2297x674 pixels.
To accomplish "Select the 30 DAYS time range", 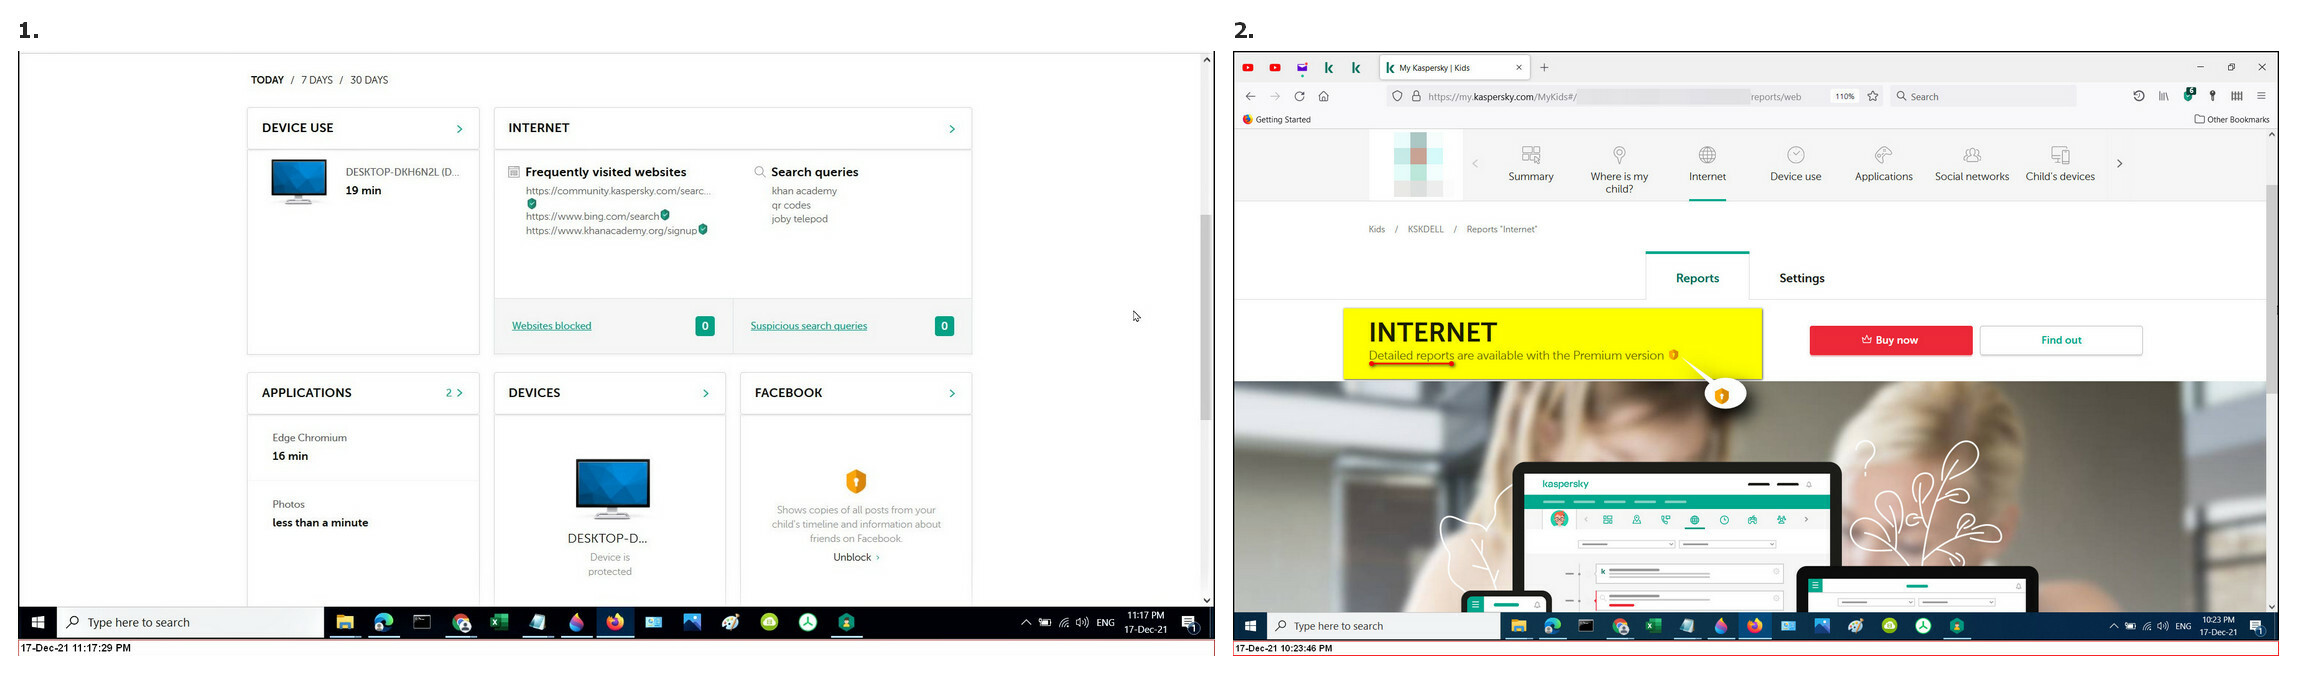I will (x=369, y=80).
